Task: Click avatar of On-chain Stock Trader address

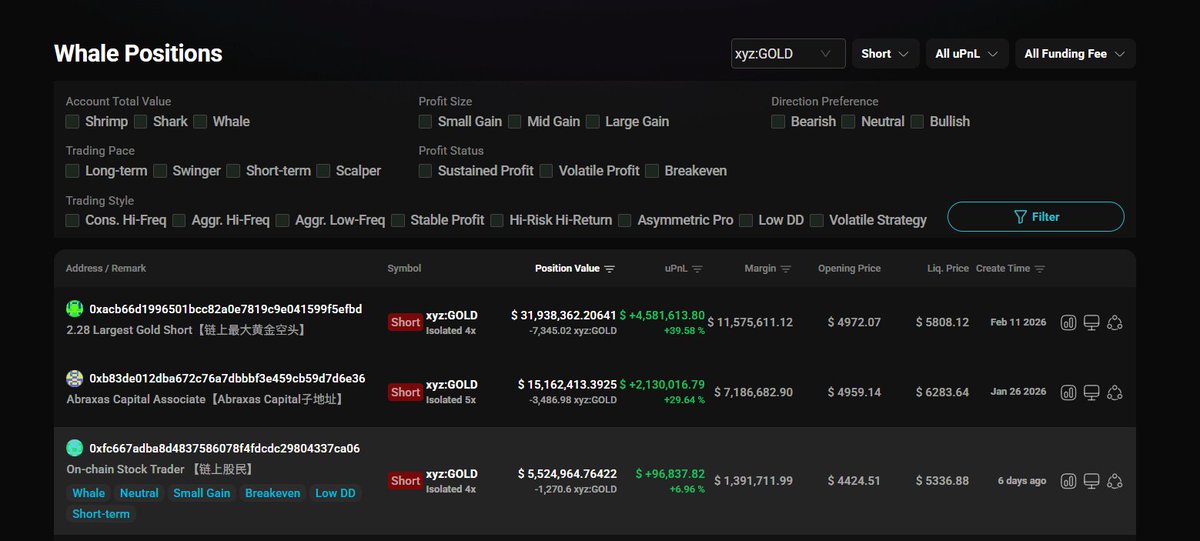Action: (x=74, y=448)
